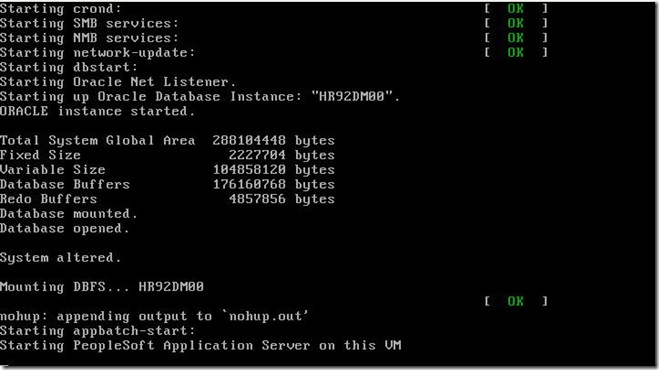Click the 'System altered.' line
Viewport: 659px width, 370px height.
pyautogui.click(x=61, y=257)
